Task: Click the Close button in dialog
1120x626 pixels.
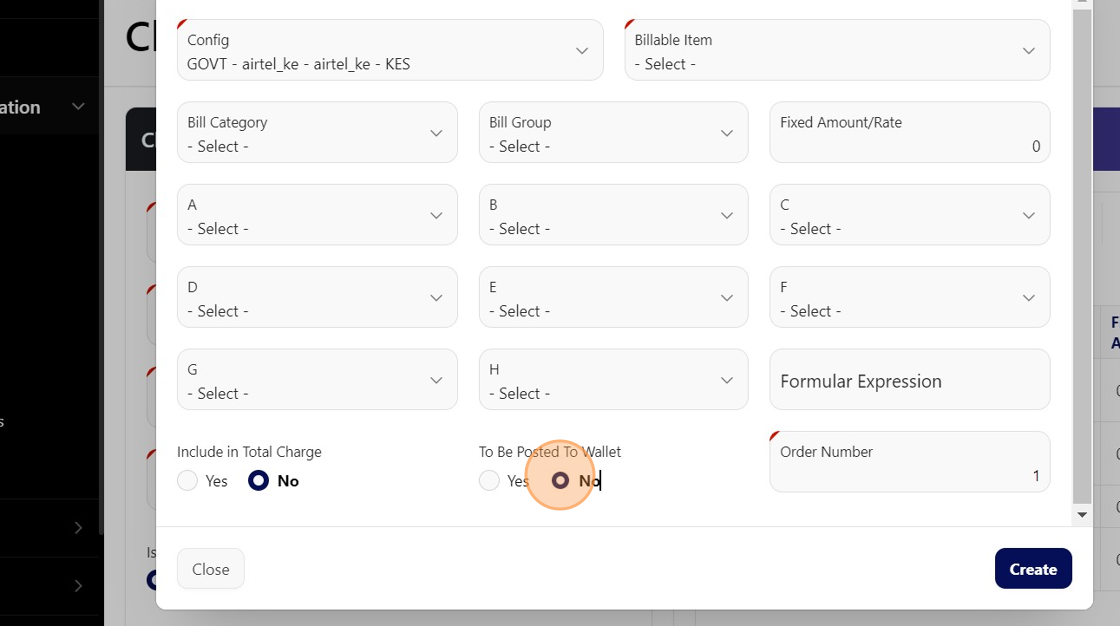Action: point(211,569)
